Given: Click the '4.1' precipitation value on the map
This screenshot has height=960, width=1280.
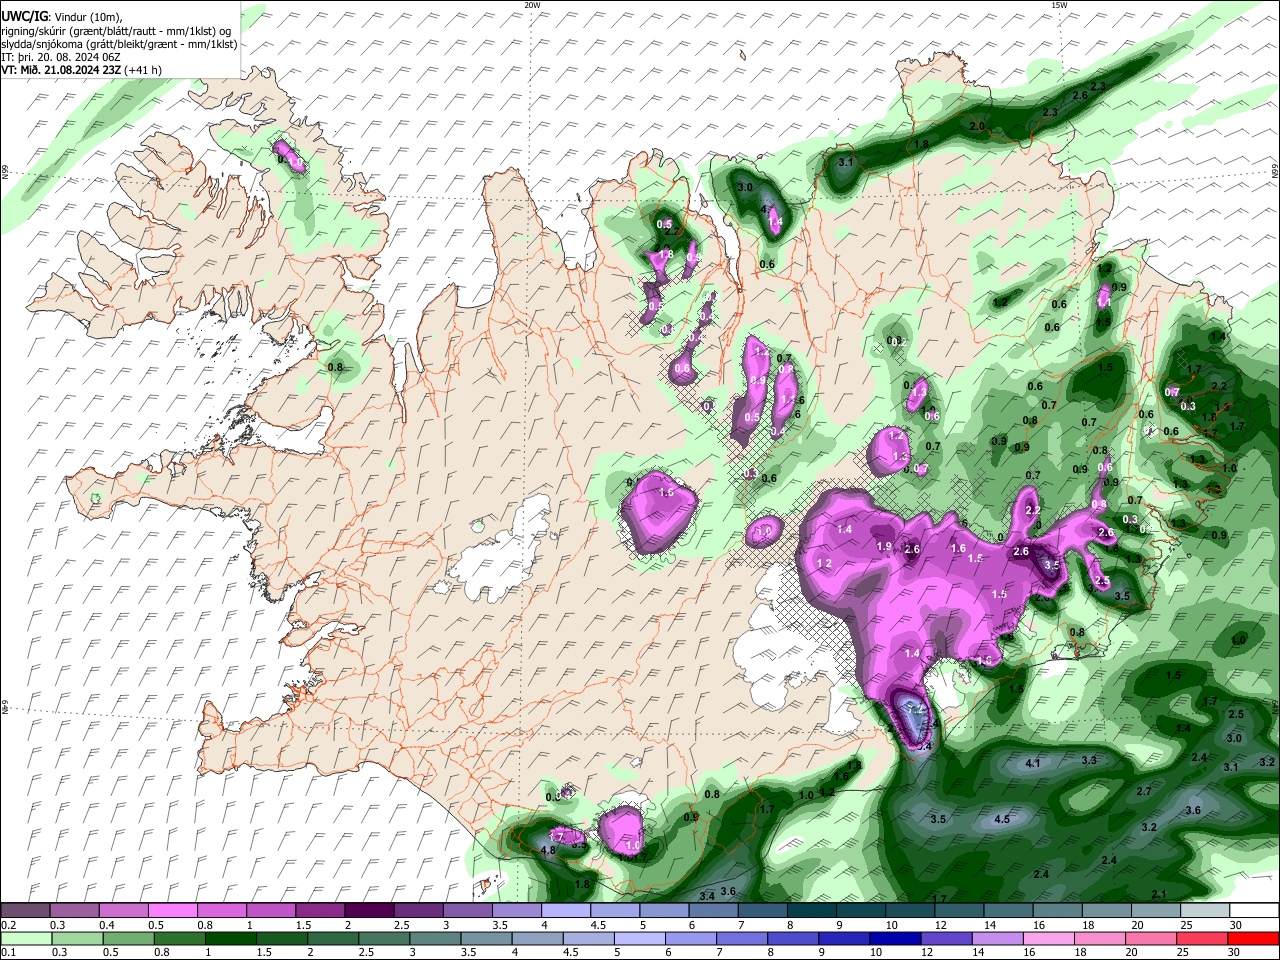Looking at the screenshot, I should point(1034,763).
